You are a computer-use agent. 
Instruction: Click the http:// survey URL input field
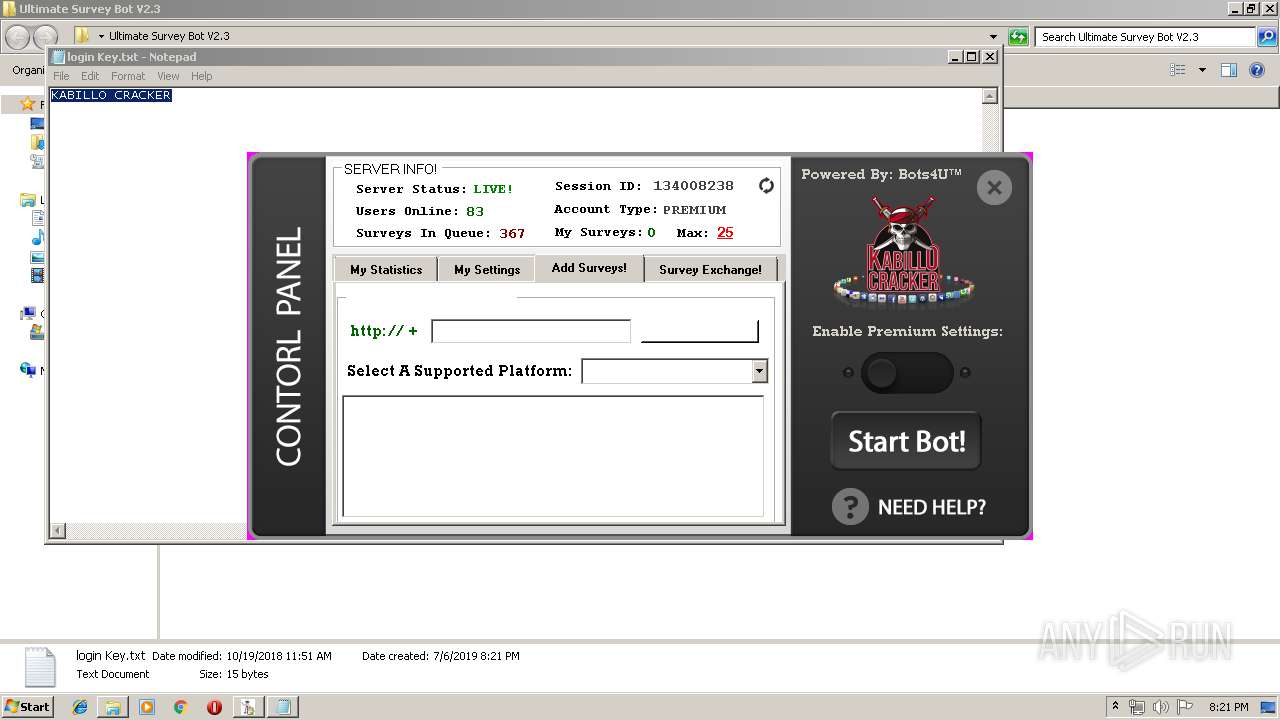(531, 331)
